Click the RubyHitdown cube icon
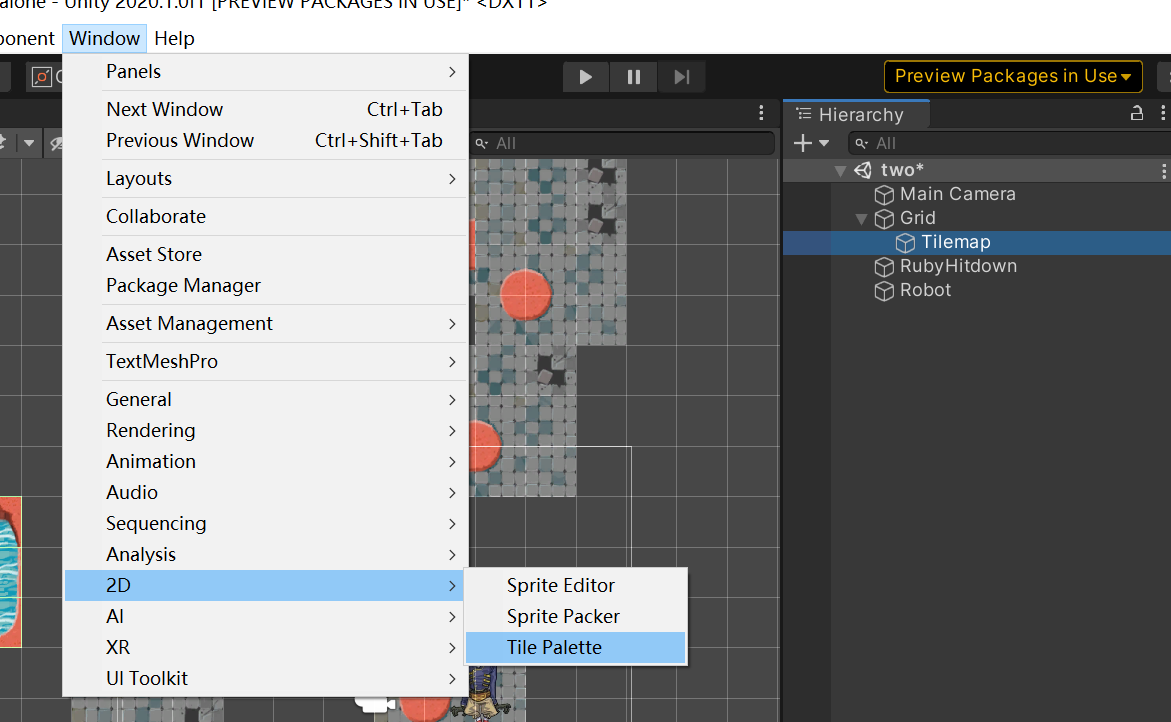 click(x=884, y=267)
